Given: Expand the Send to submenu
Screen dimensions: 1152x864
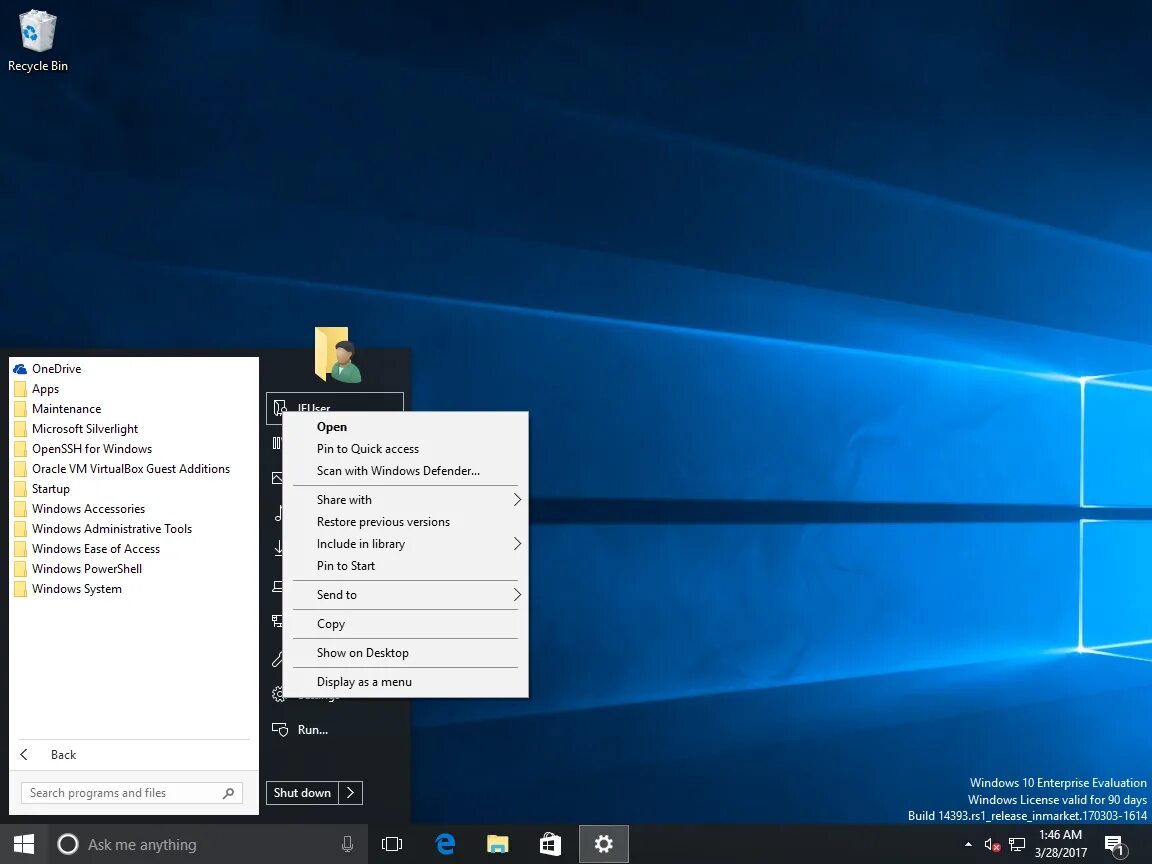Looking at the screenshot, I should click(x=337, y=594).
